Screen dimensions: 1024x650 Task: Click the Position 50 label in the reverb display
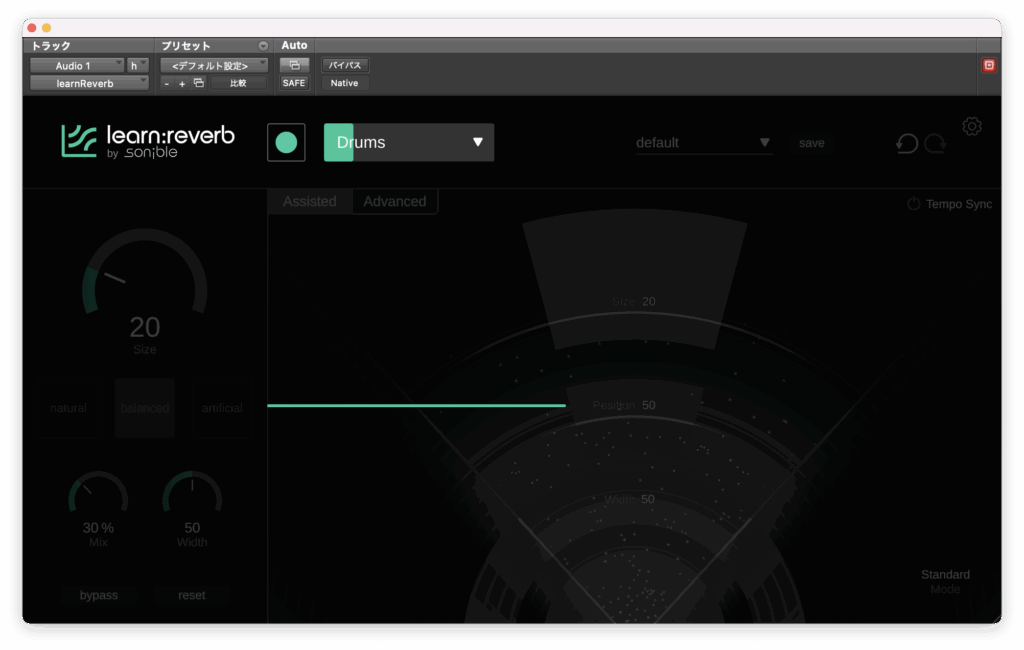pos(624,405)
